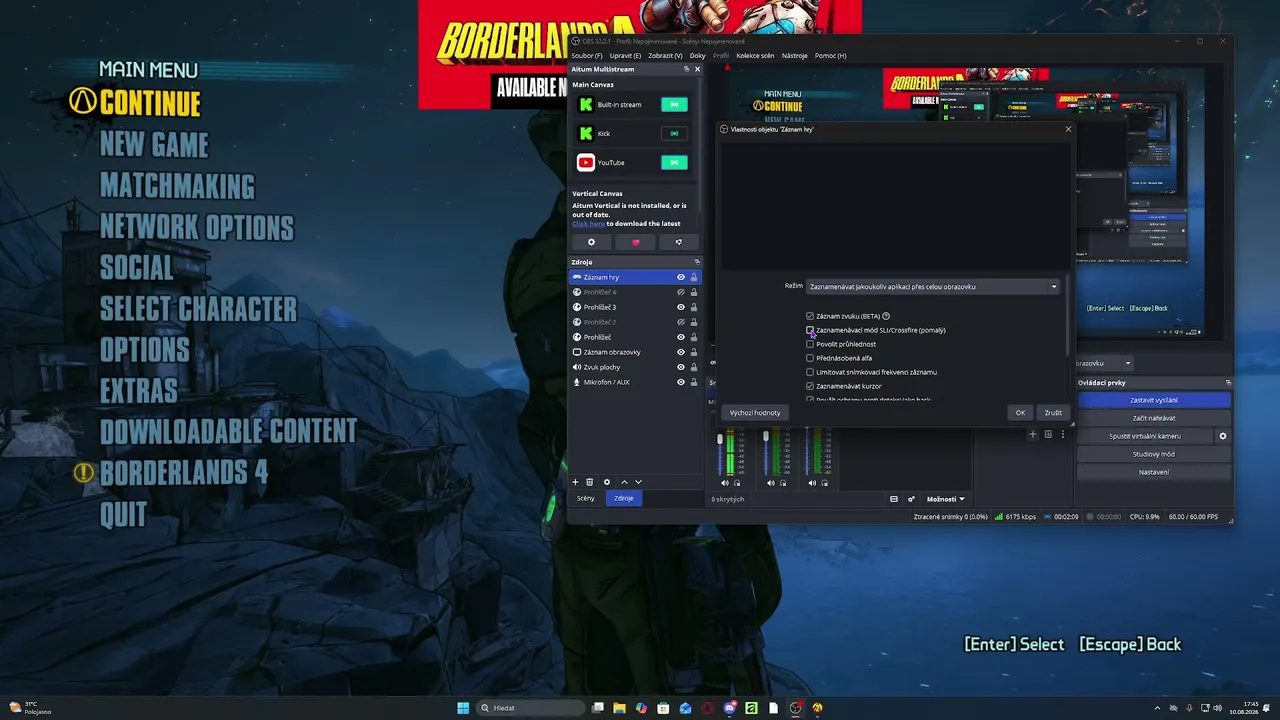Screen dimensions: 1280x720
Task: Open the Upravit (E) menu
Action: (x=625, y=56)
